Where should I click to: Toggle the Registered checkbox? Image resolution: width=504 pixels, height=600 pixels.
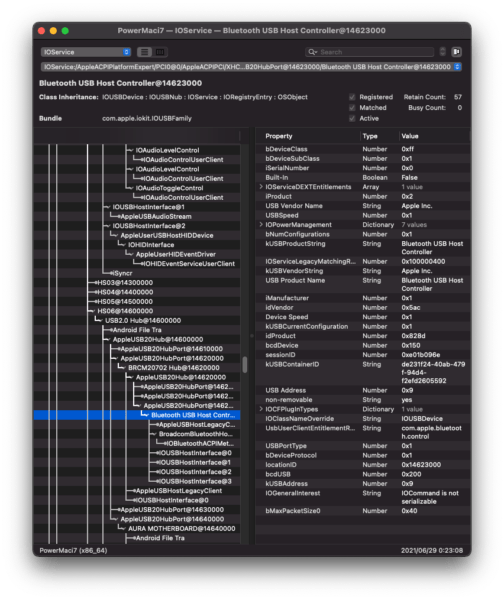pyautogui.click(x=352, y=97)
